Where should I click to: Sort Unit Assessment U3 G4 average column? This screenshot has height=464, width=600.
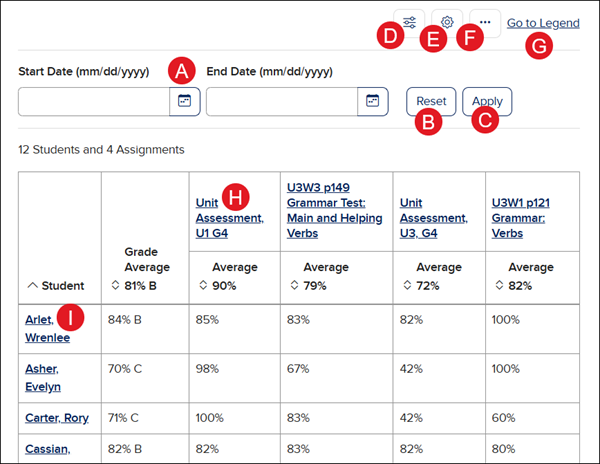click(x=408, y=287)
